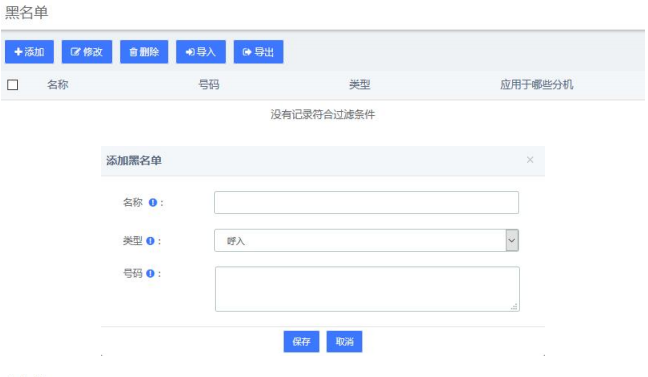
Task: Focus the 名称 text input field
Action: [x=366, y=203]
